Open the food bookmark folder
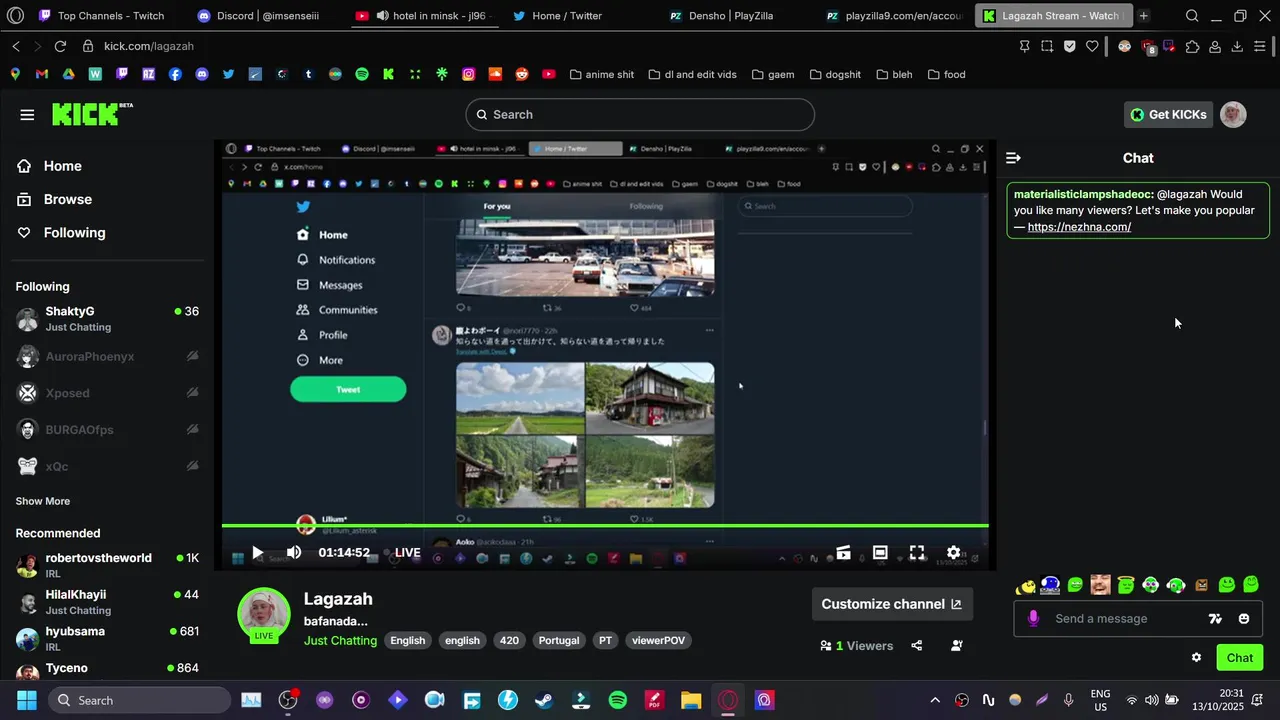This screenshot has height=720, width=1280. pyautogui.click(x=947, y=74)
